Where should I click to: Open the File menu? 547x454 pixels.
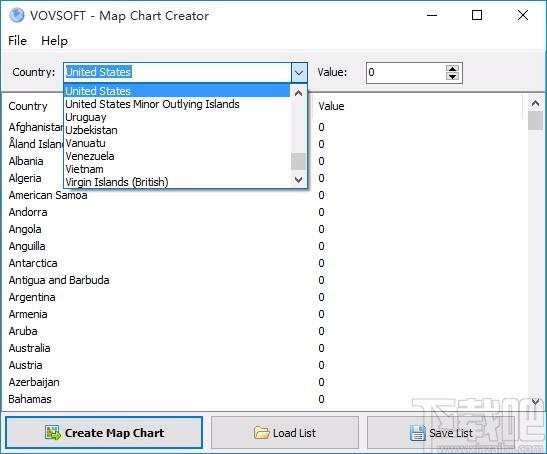(x=17, y=41)
